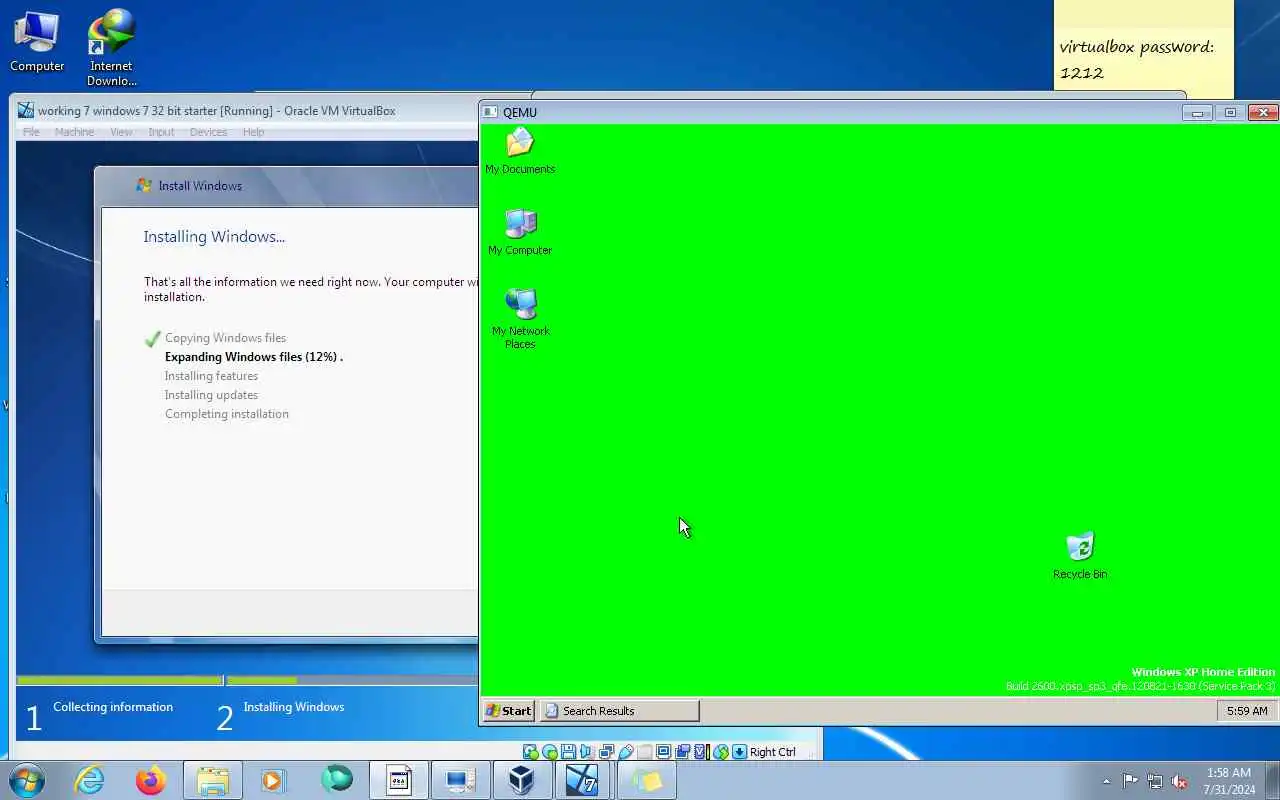
Task: Click Right Ctrl host key label
Action: [773, 752]
